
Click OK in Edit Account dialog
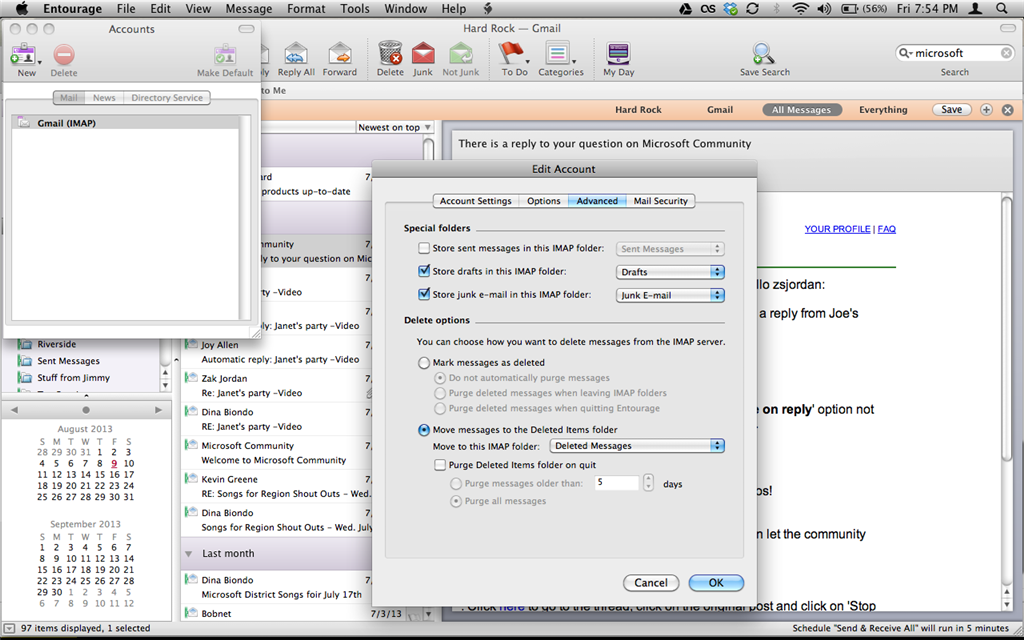click(716, 583)
